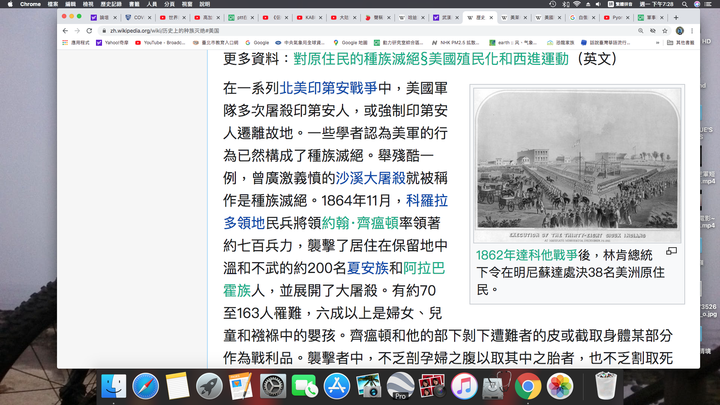Screen dimensions: 720x405
Task: Open YouTube - Broadc... bookmark
Action: click(160, 43)
